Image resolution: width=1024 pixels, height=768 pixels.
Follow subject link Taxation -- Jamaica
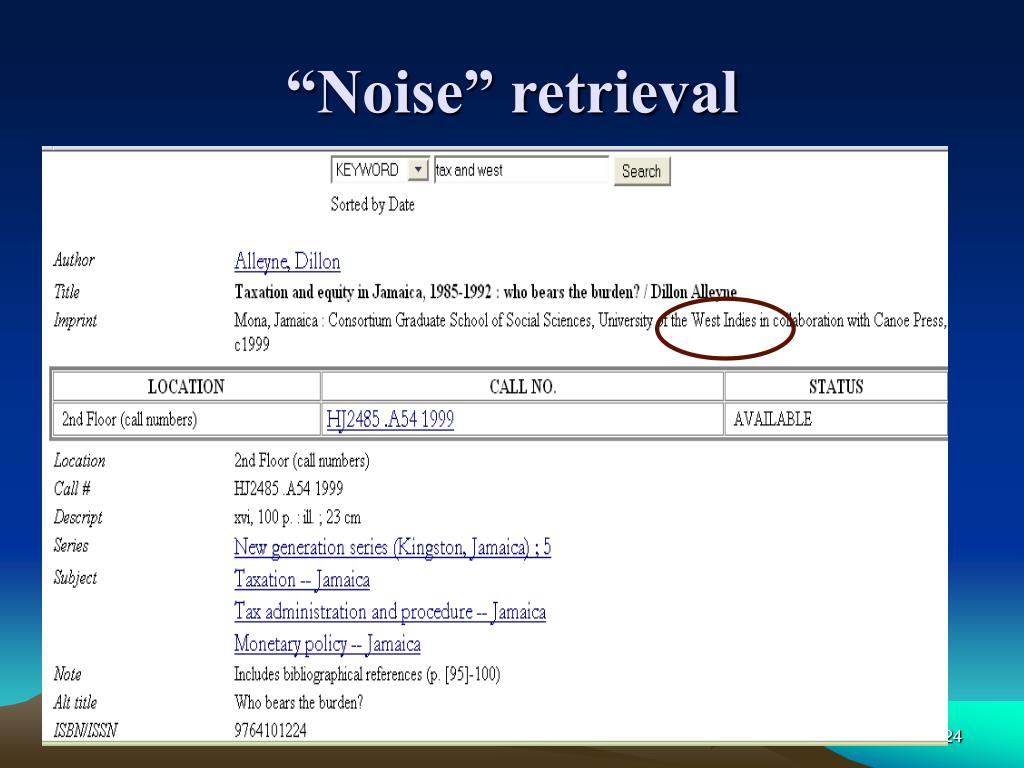pos(302,579)
